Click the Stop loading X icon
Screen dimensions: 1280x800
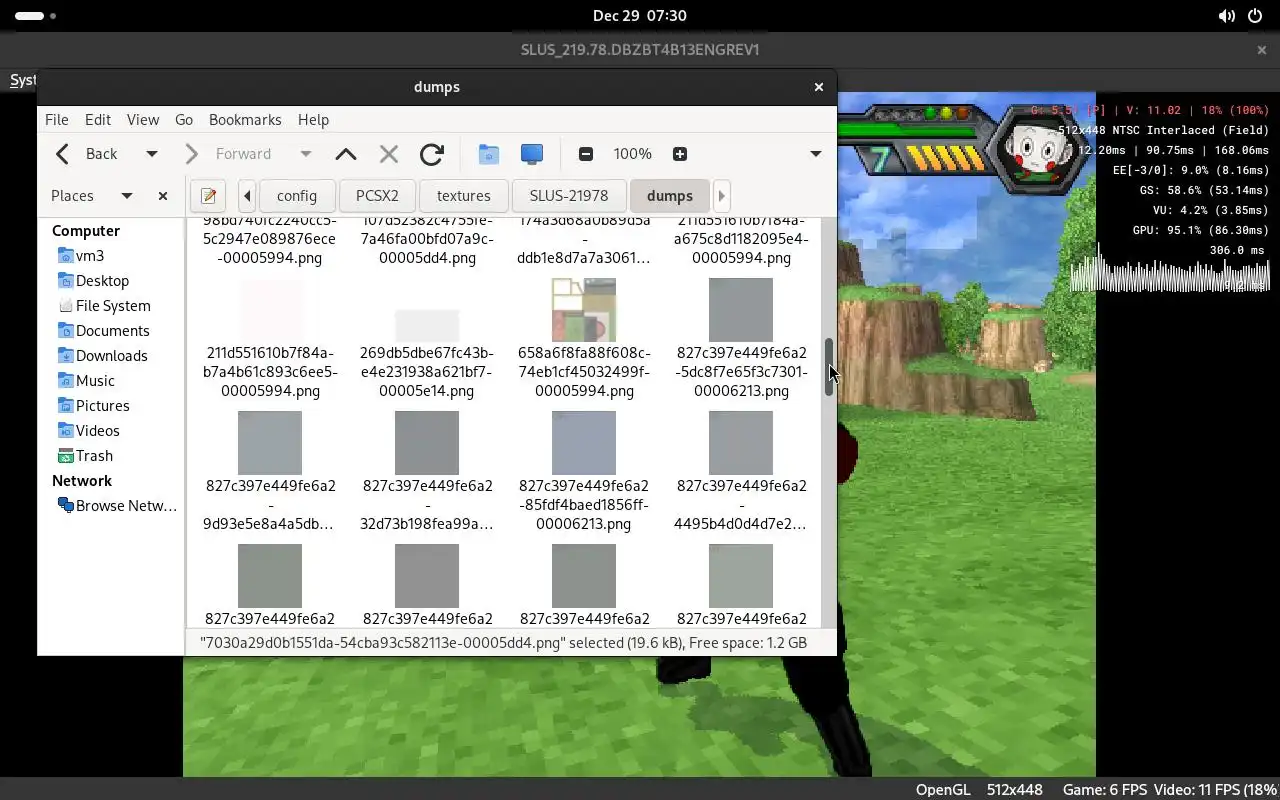(x=389, y=154)
